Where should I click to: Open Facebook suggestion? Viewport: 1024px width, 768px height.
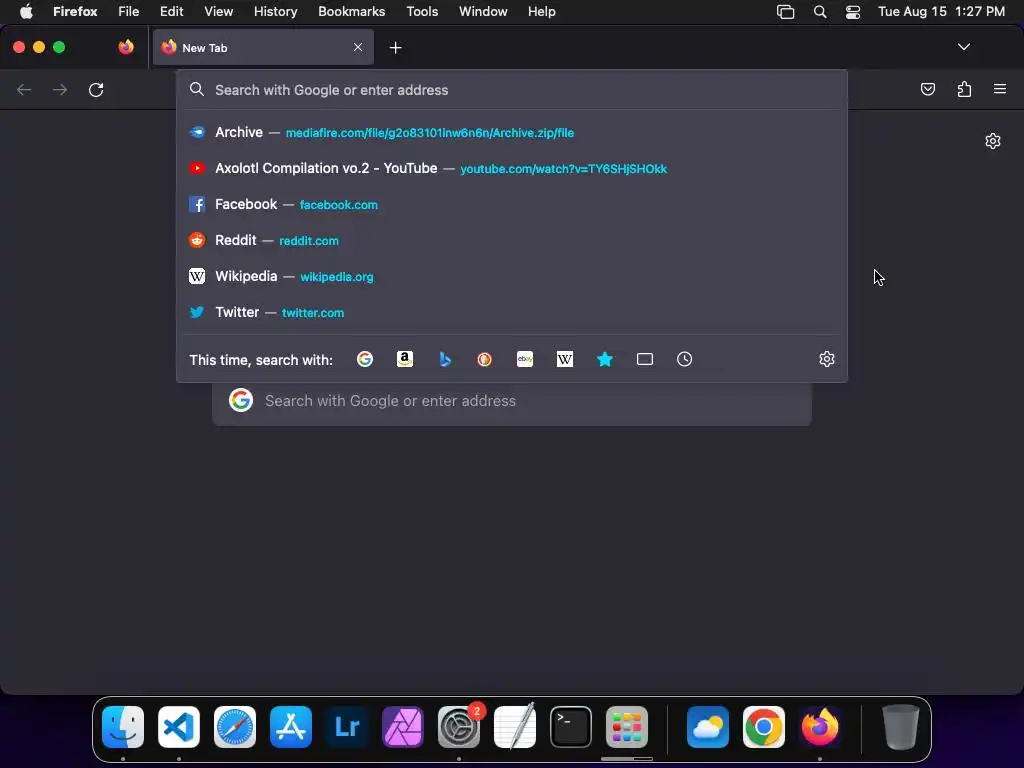(x=512, y=204)
